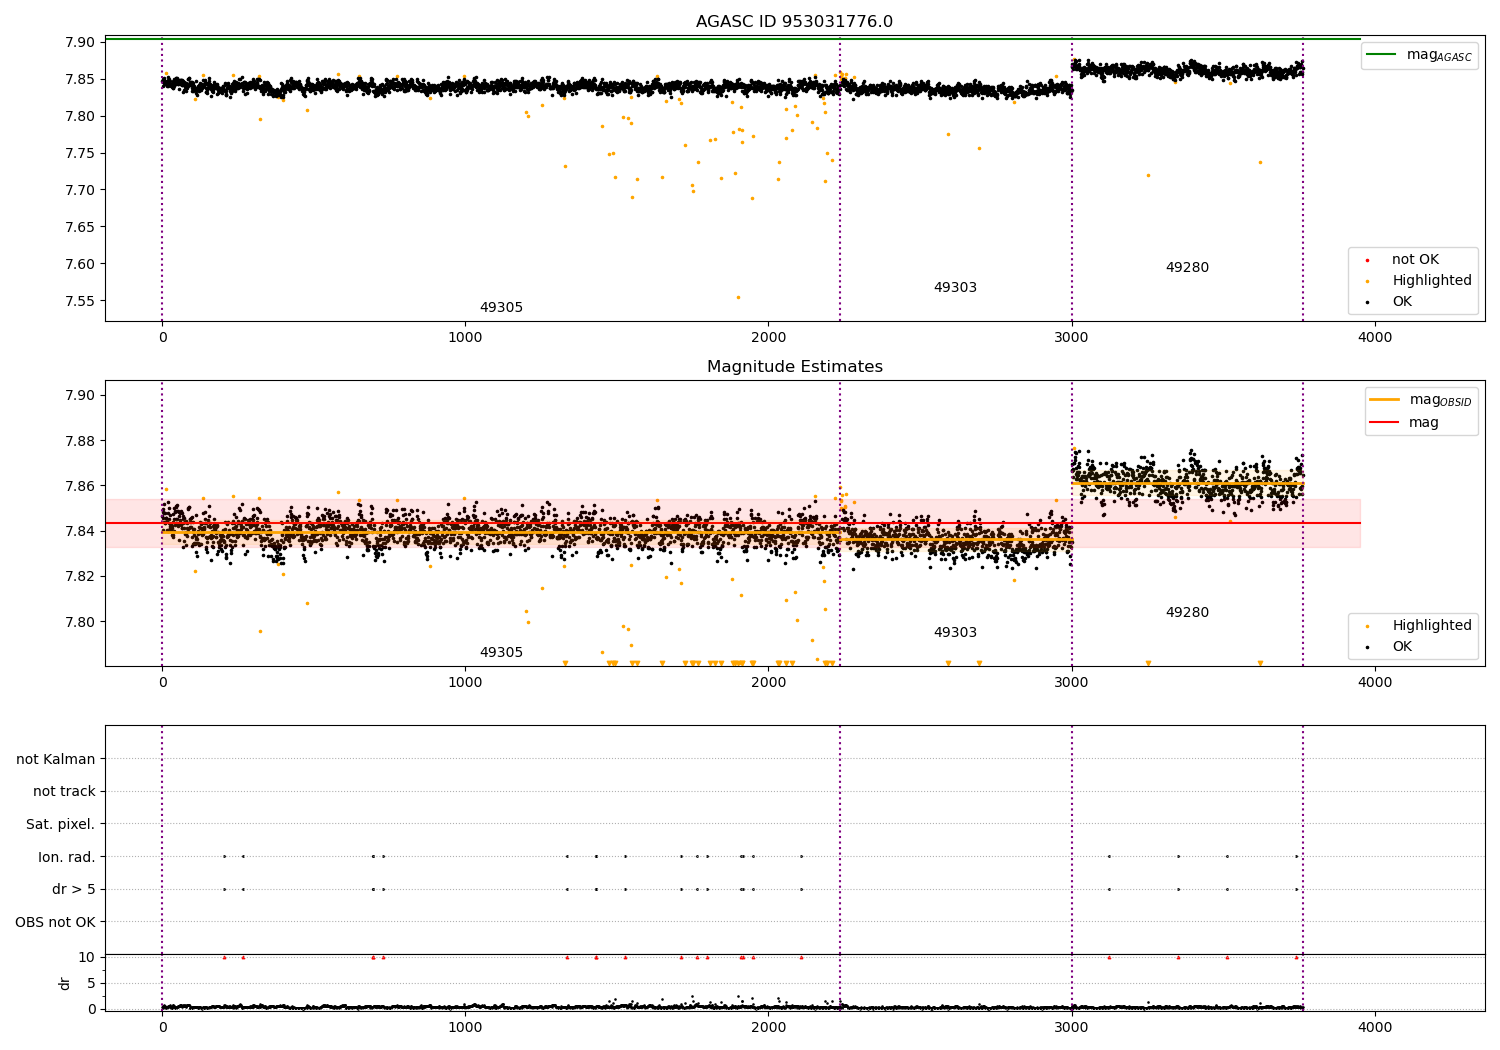Click the "Sat. pixel." row label
The image size is (1500, 1050).
61,825
